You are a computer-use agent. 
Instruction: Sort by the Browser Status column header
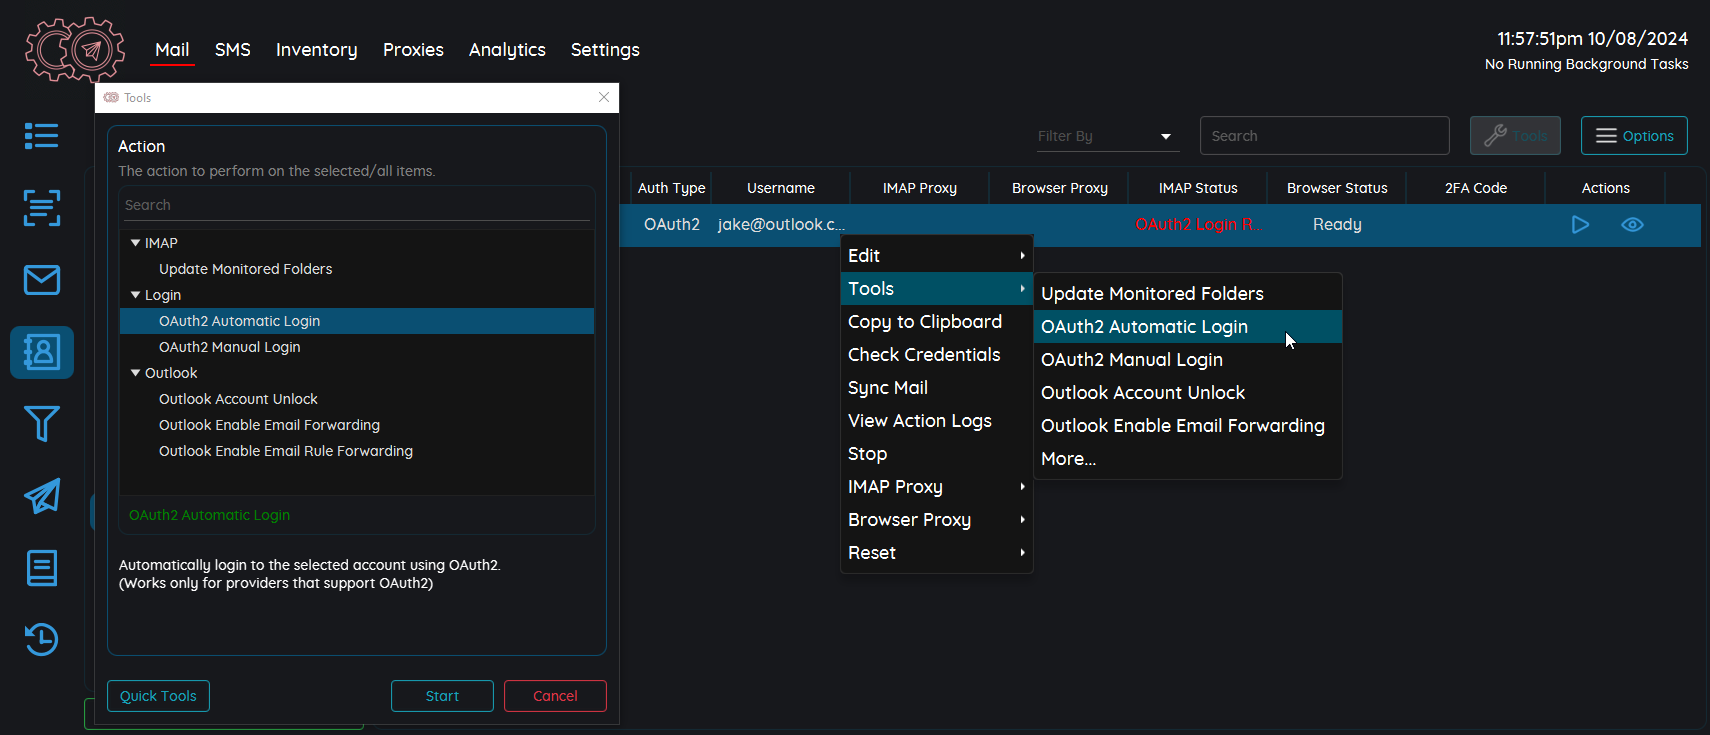[x=1337, y=188]
